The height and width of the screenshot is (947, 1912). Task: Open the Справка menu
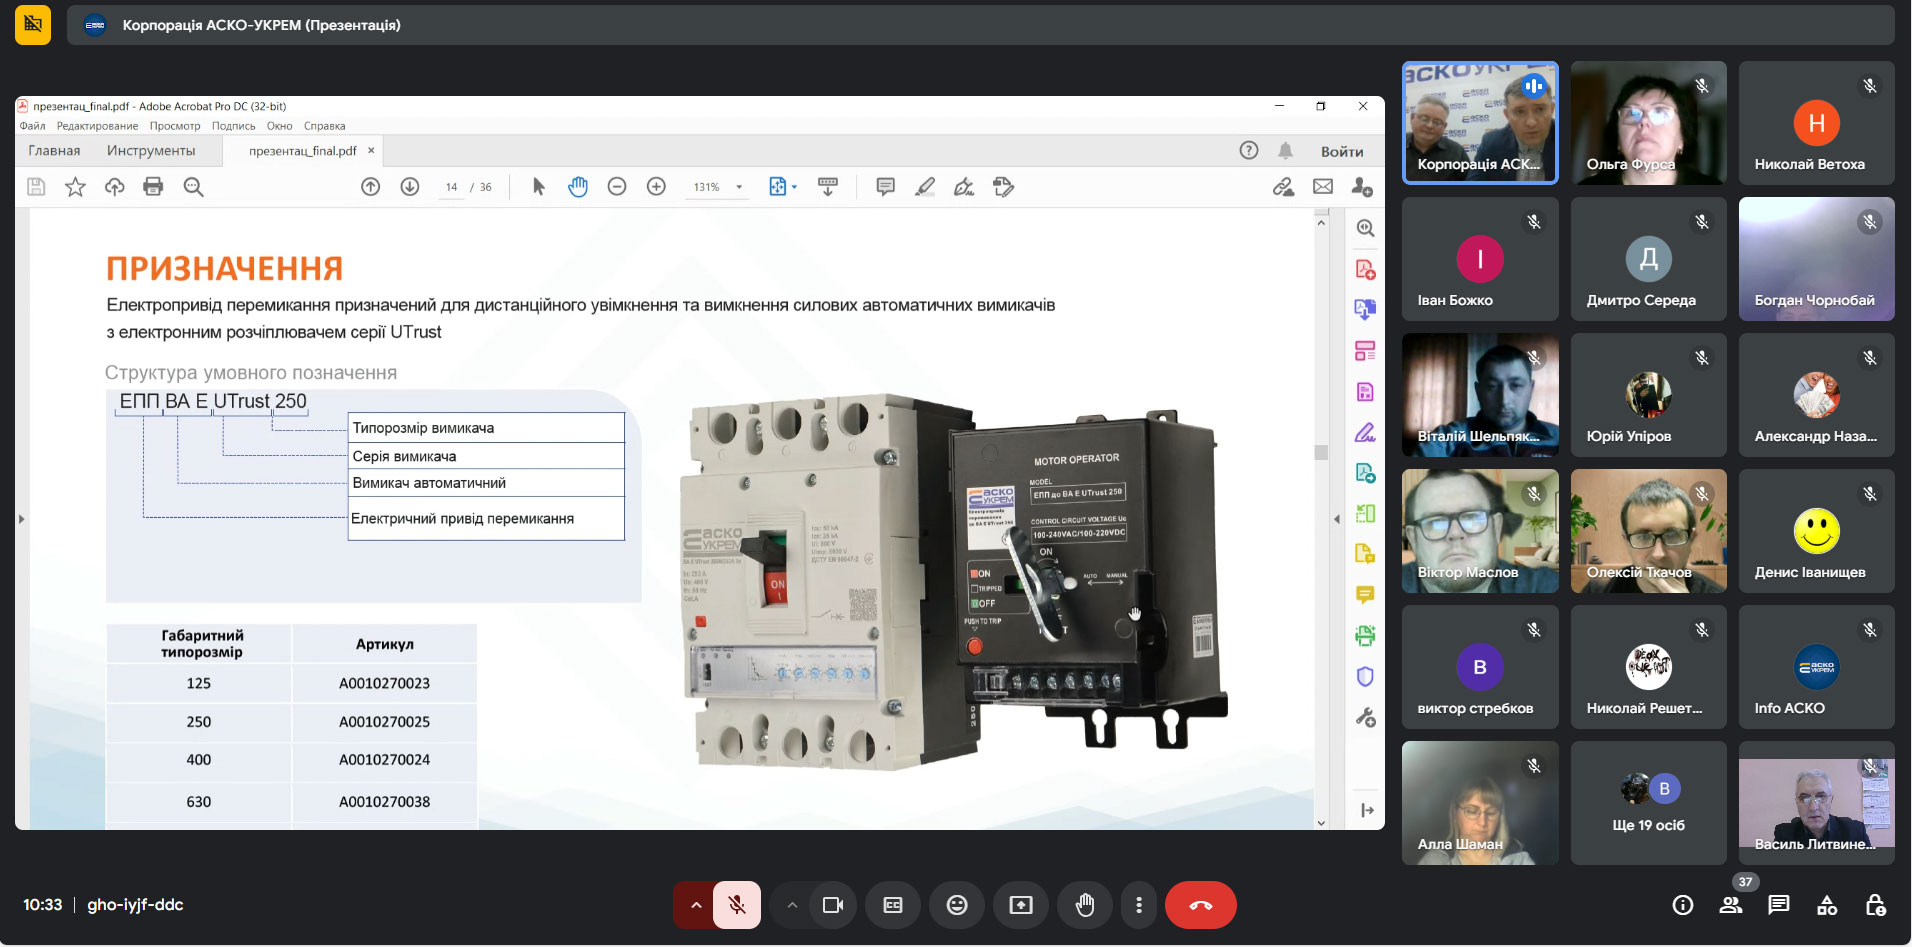(324, 126)
